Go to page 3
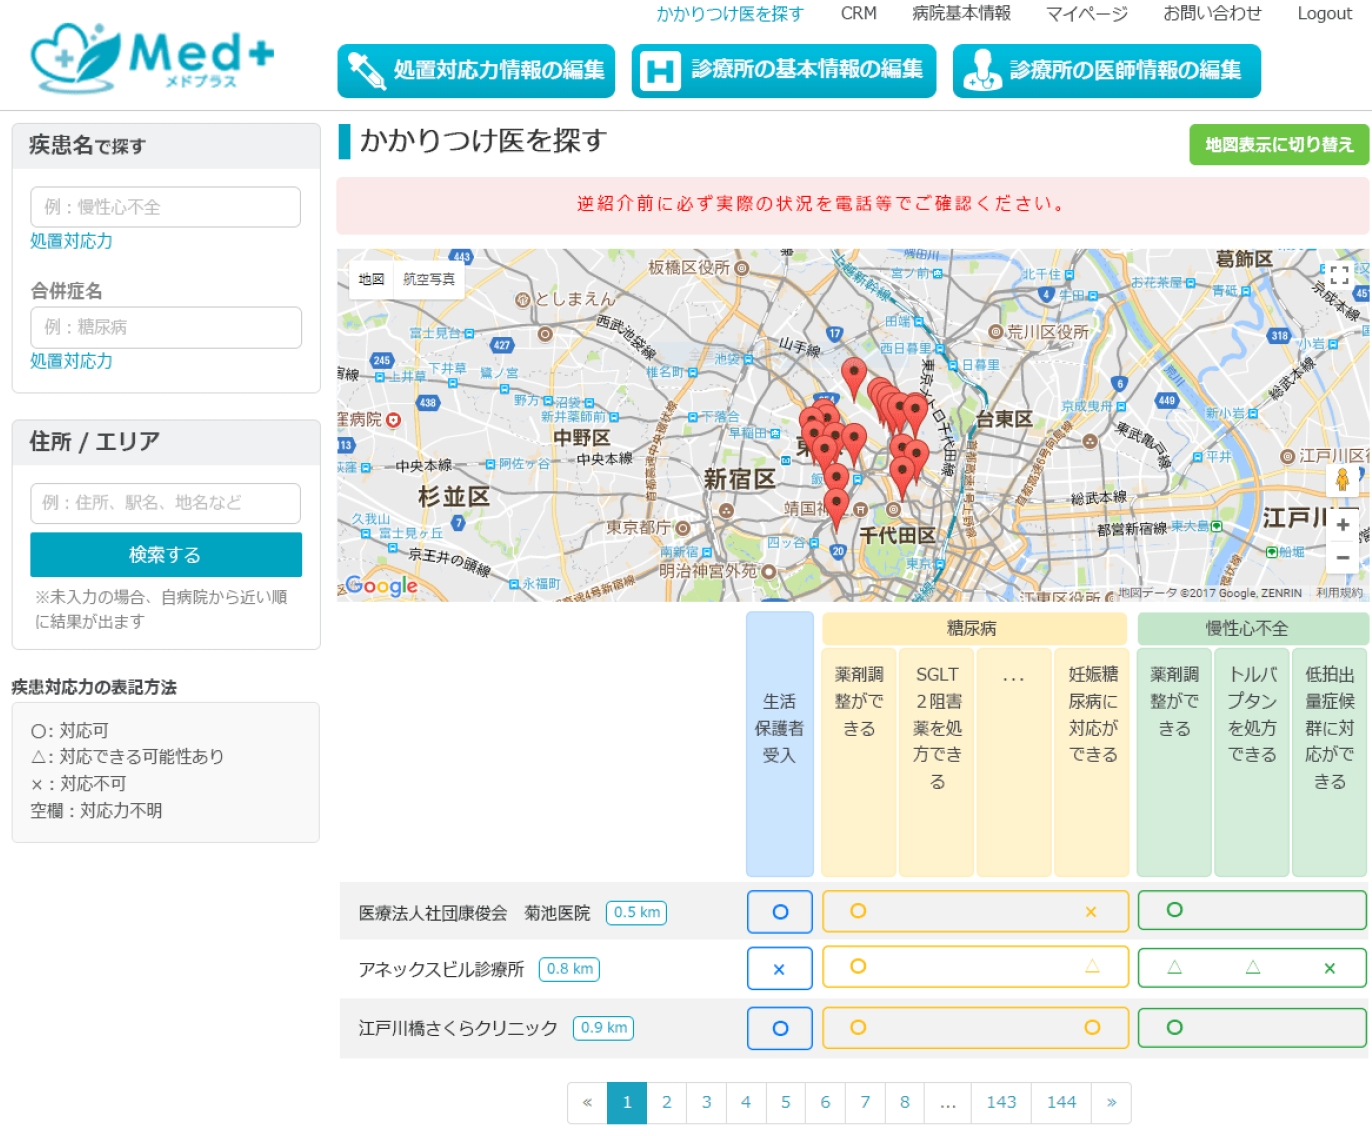 coord(706,1103)
